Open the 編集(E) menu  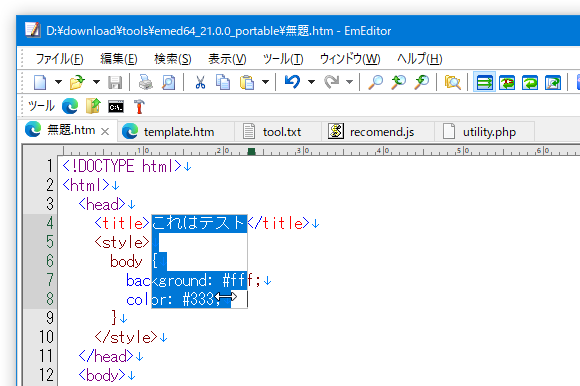119,59
